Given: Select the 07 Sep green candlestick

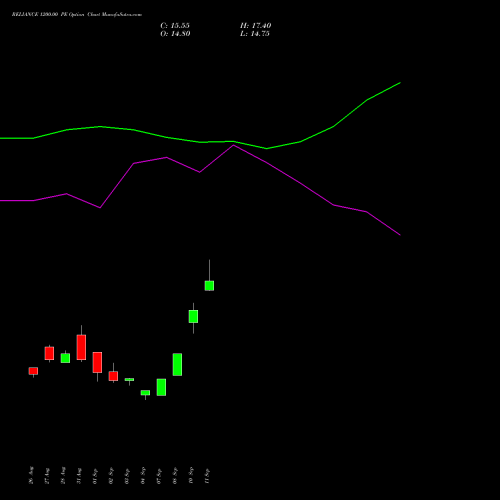Looking at the screenshot, I should [x=161, y=387].
